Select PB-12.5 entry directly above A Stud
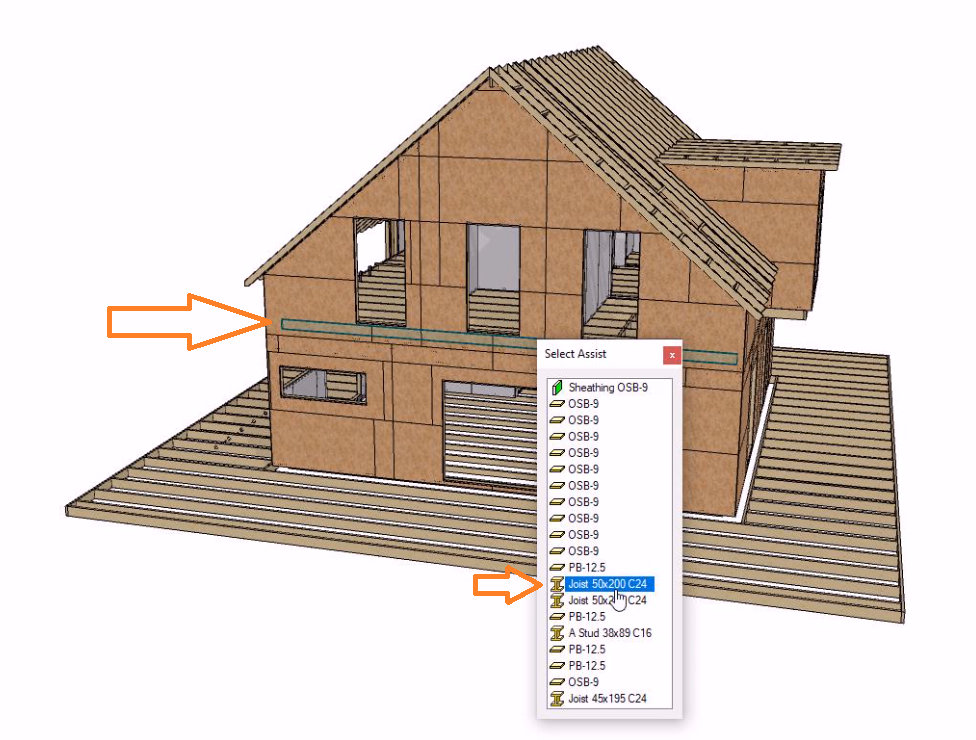The width and height of the screenshot is (976, 740). pos(588,617)
